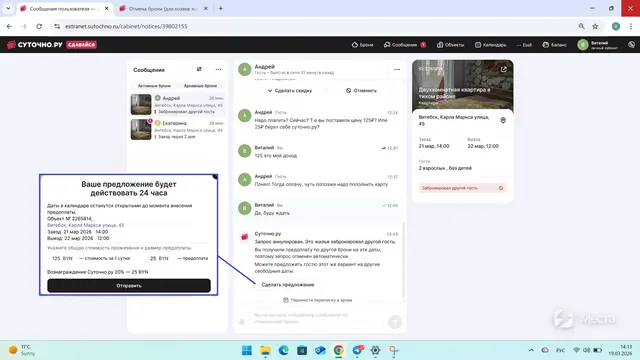Open 'Баланс' in the top menu
The image size is (640, 360).
[x=554, y=45]
